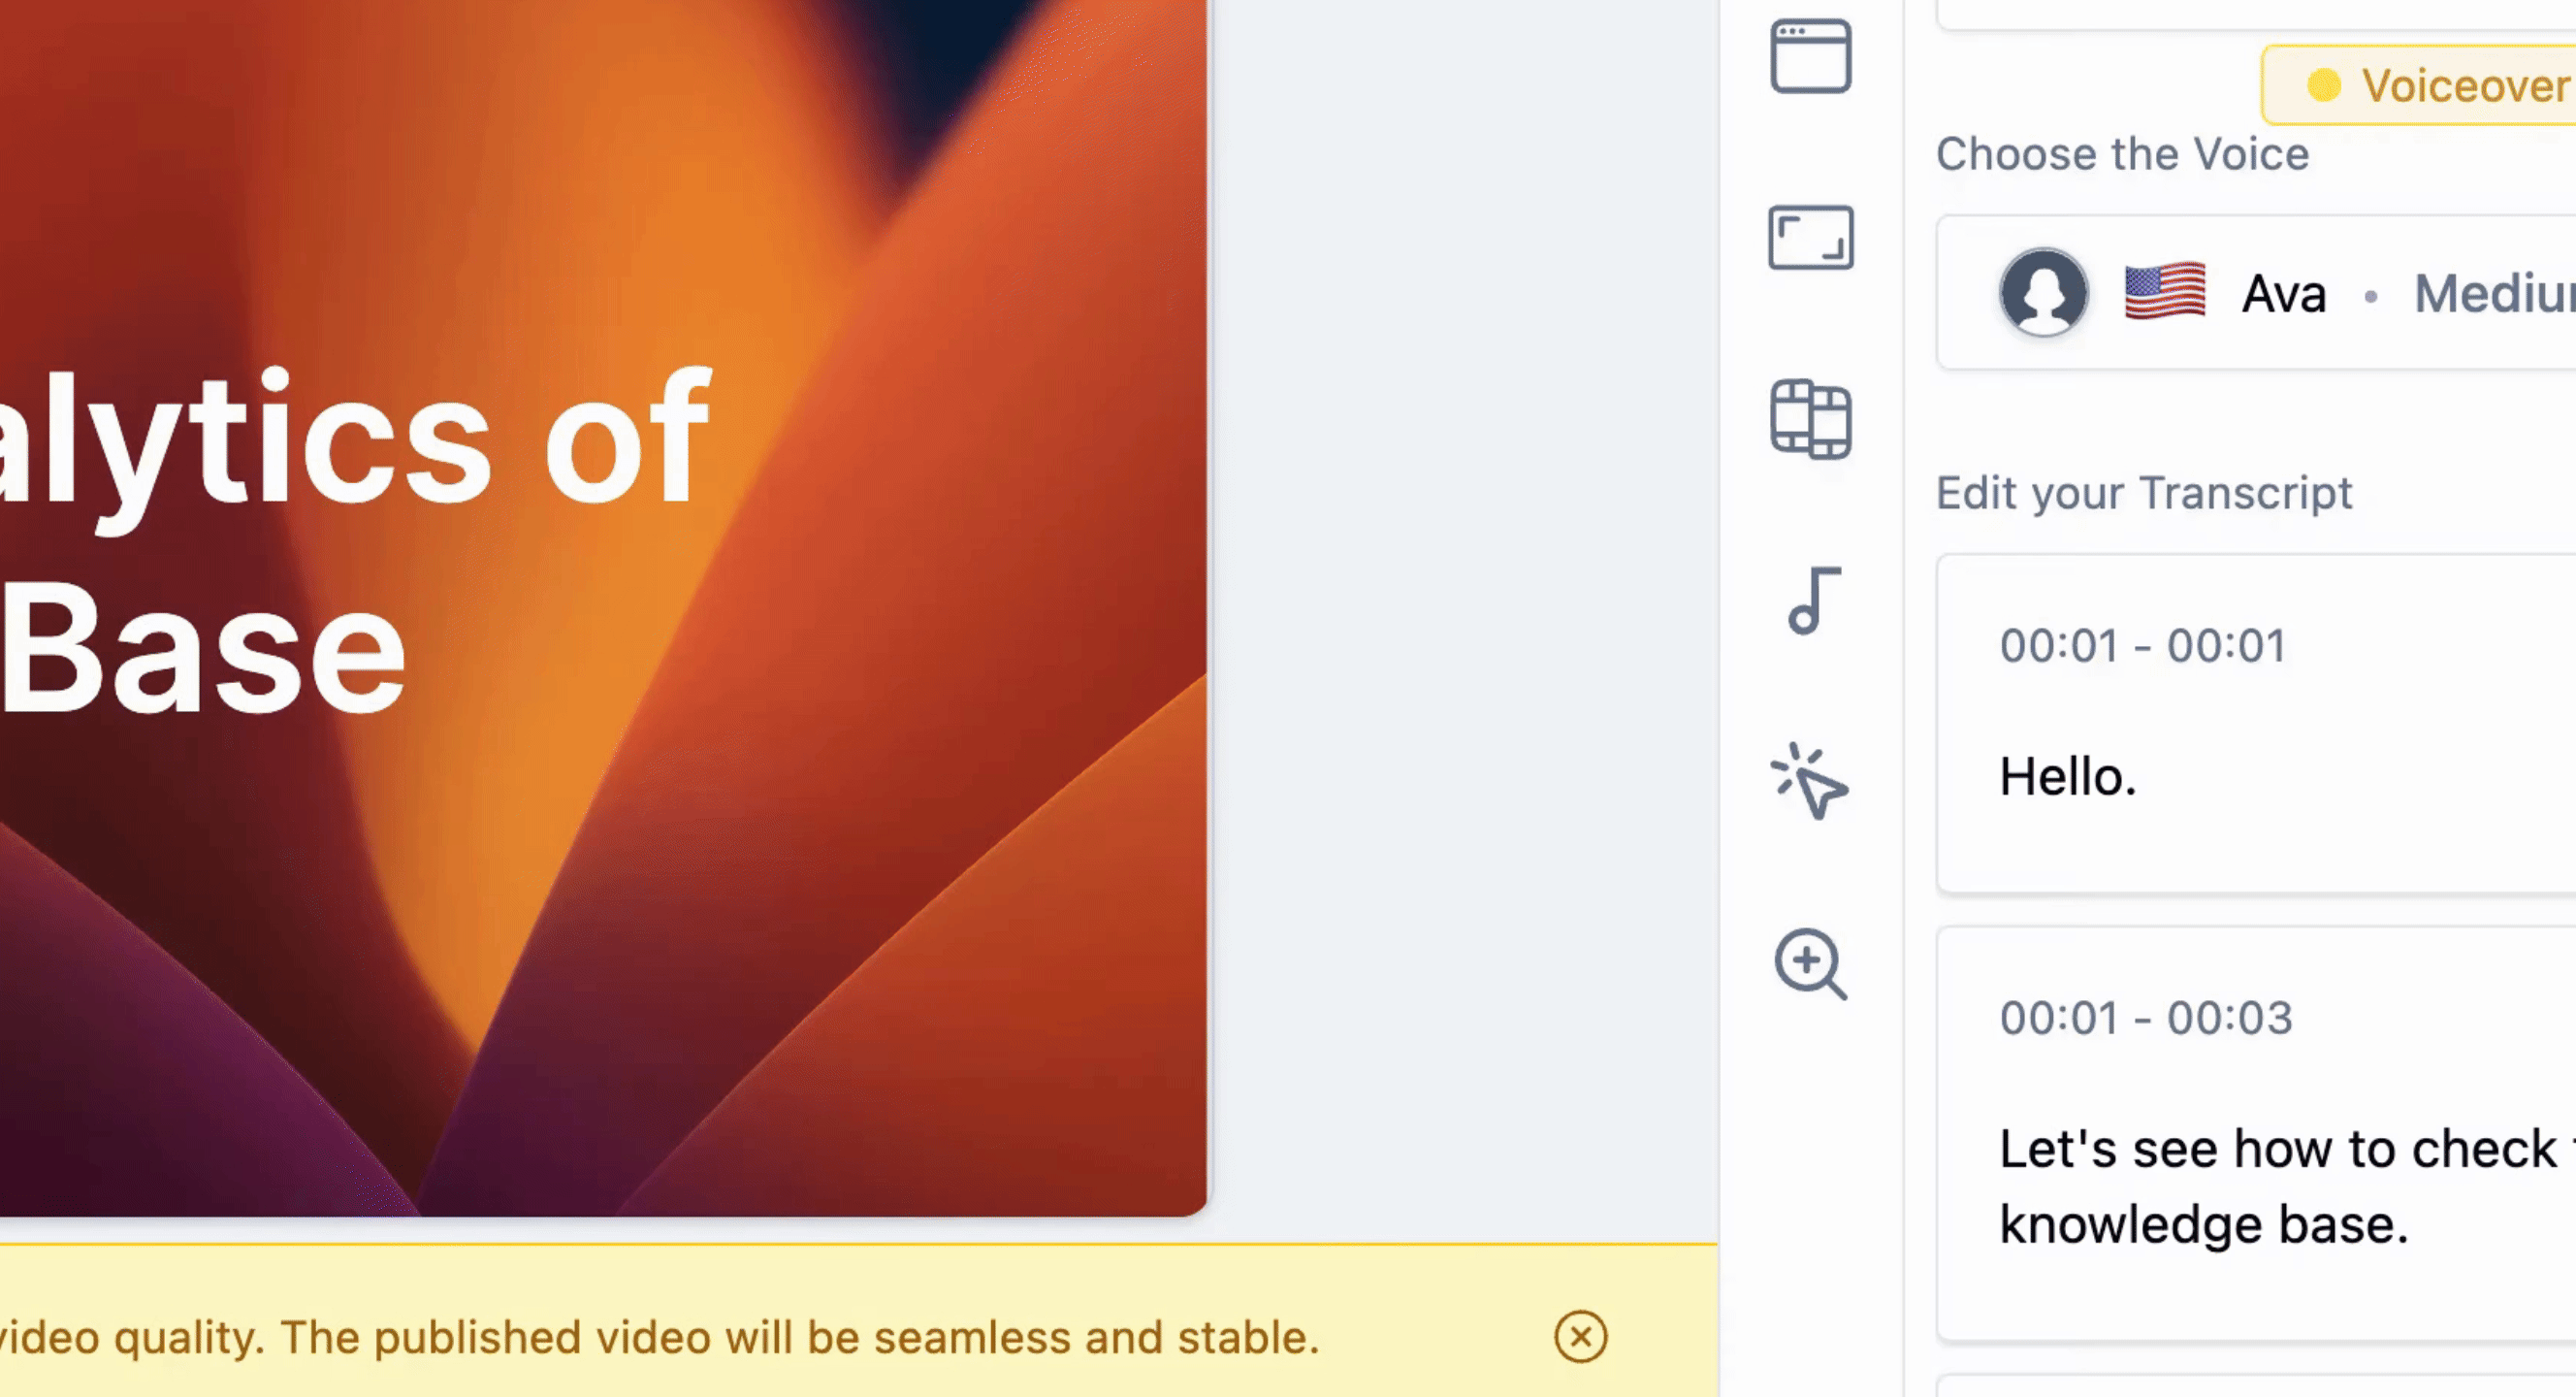Click the video preview canvas
The height and width of the screenshot is (1397, 2576).
click(603, 608)
